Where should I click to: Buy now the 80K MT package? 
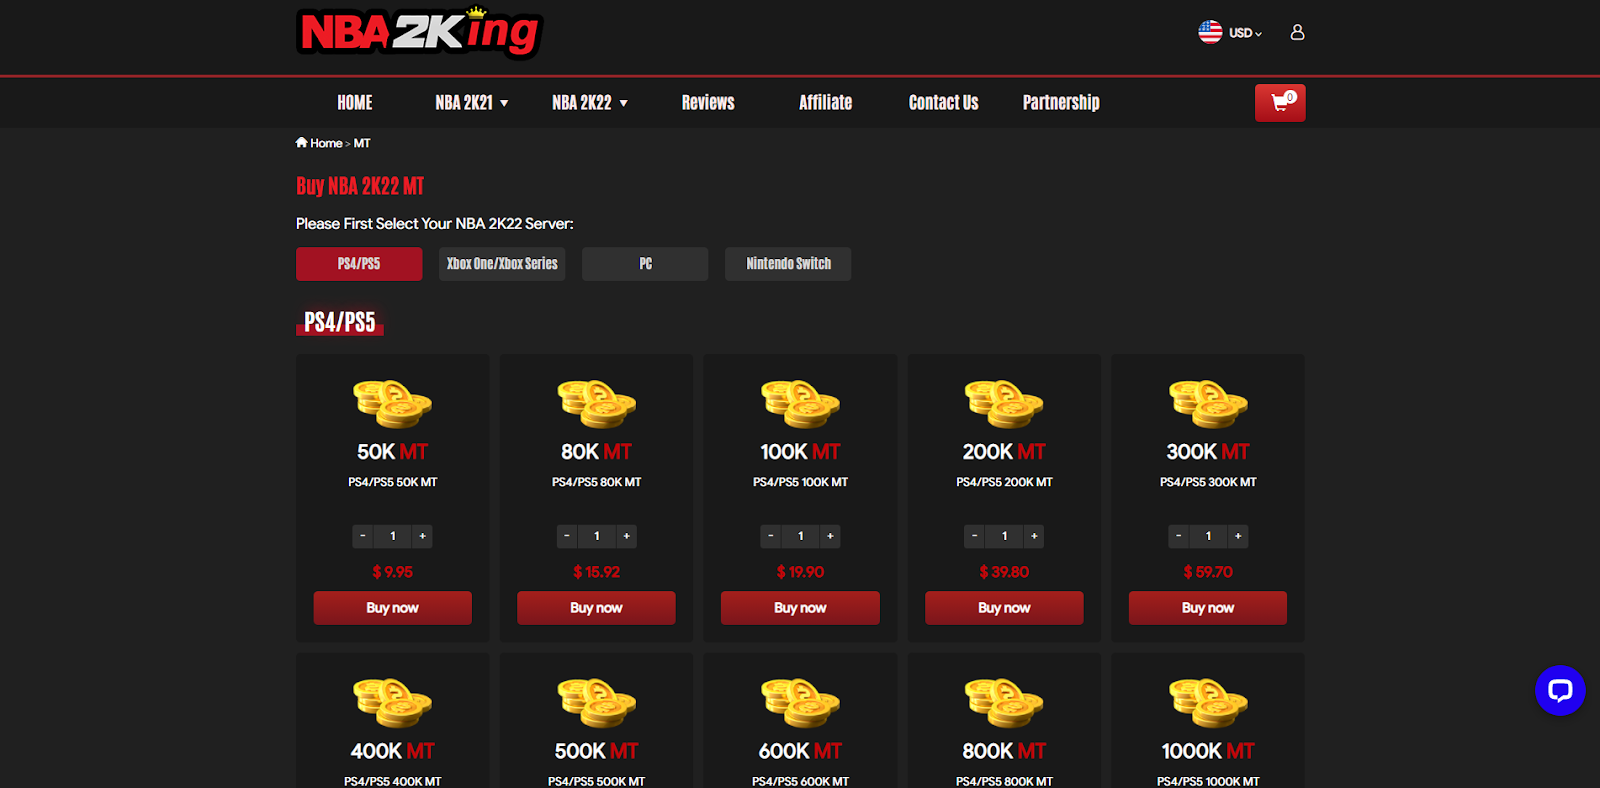coord(597,608)
